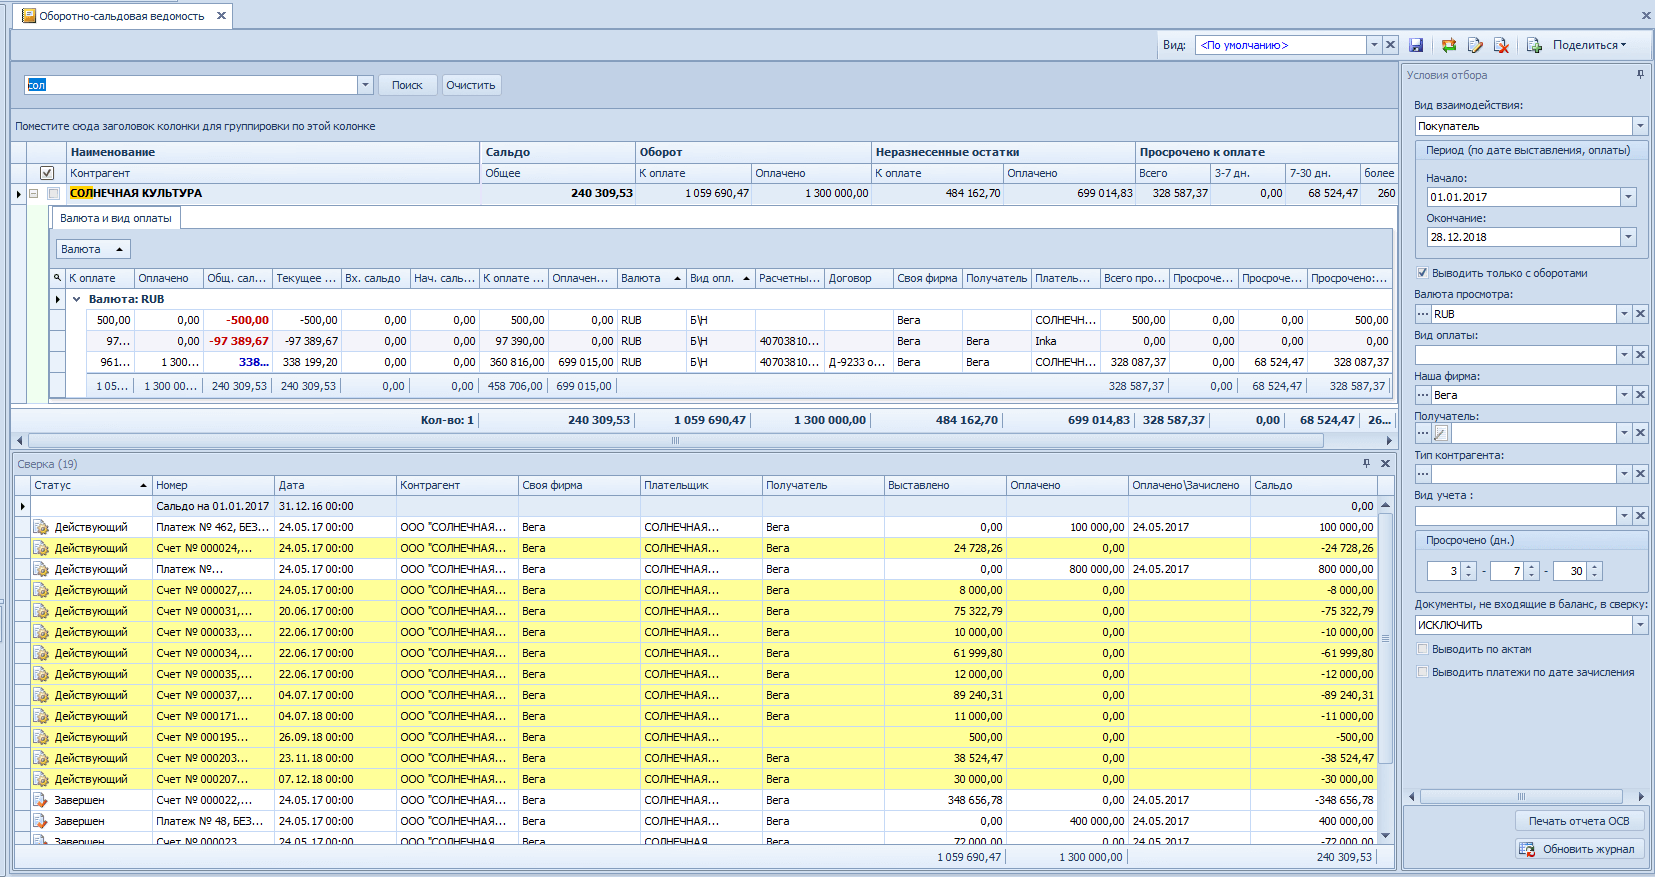This screenshot has width=1655, height=877.
Task: Click Печать отчета ОСВ button
Action: [1579, 821]
